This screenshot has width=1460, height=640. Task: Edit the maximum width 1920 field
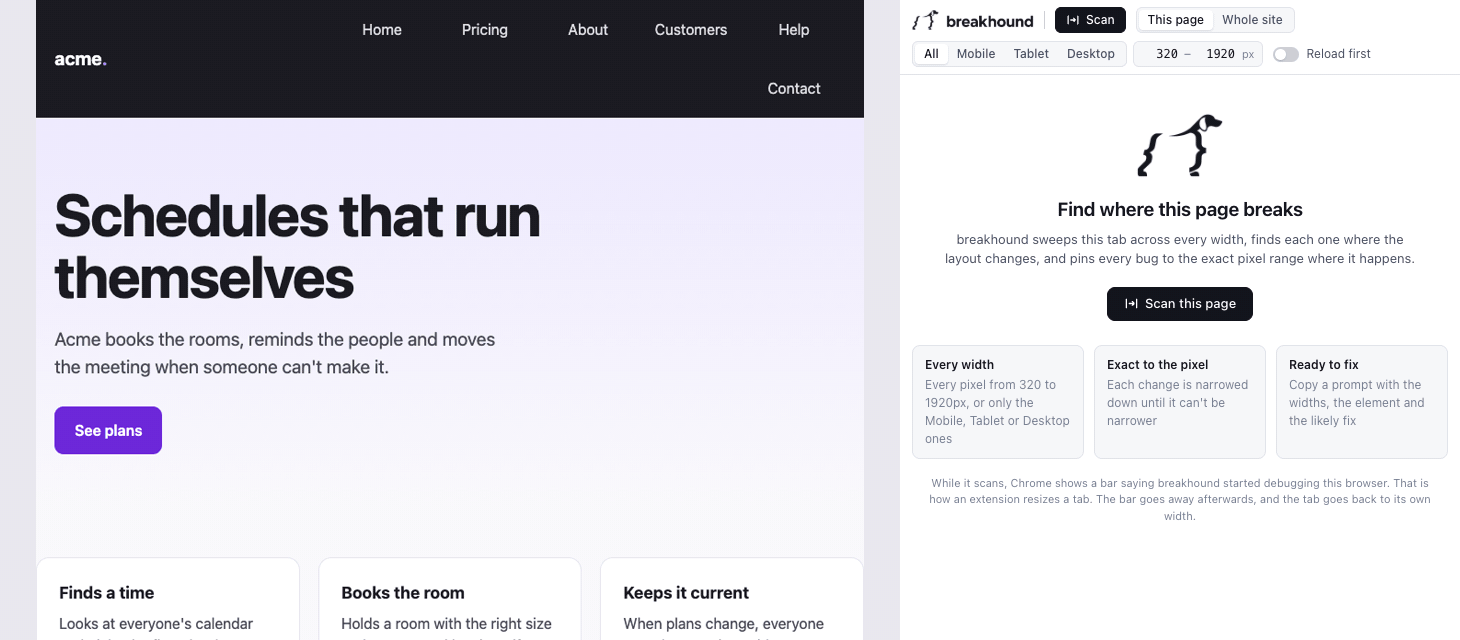click(1220, 54)
